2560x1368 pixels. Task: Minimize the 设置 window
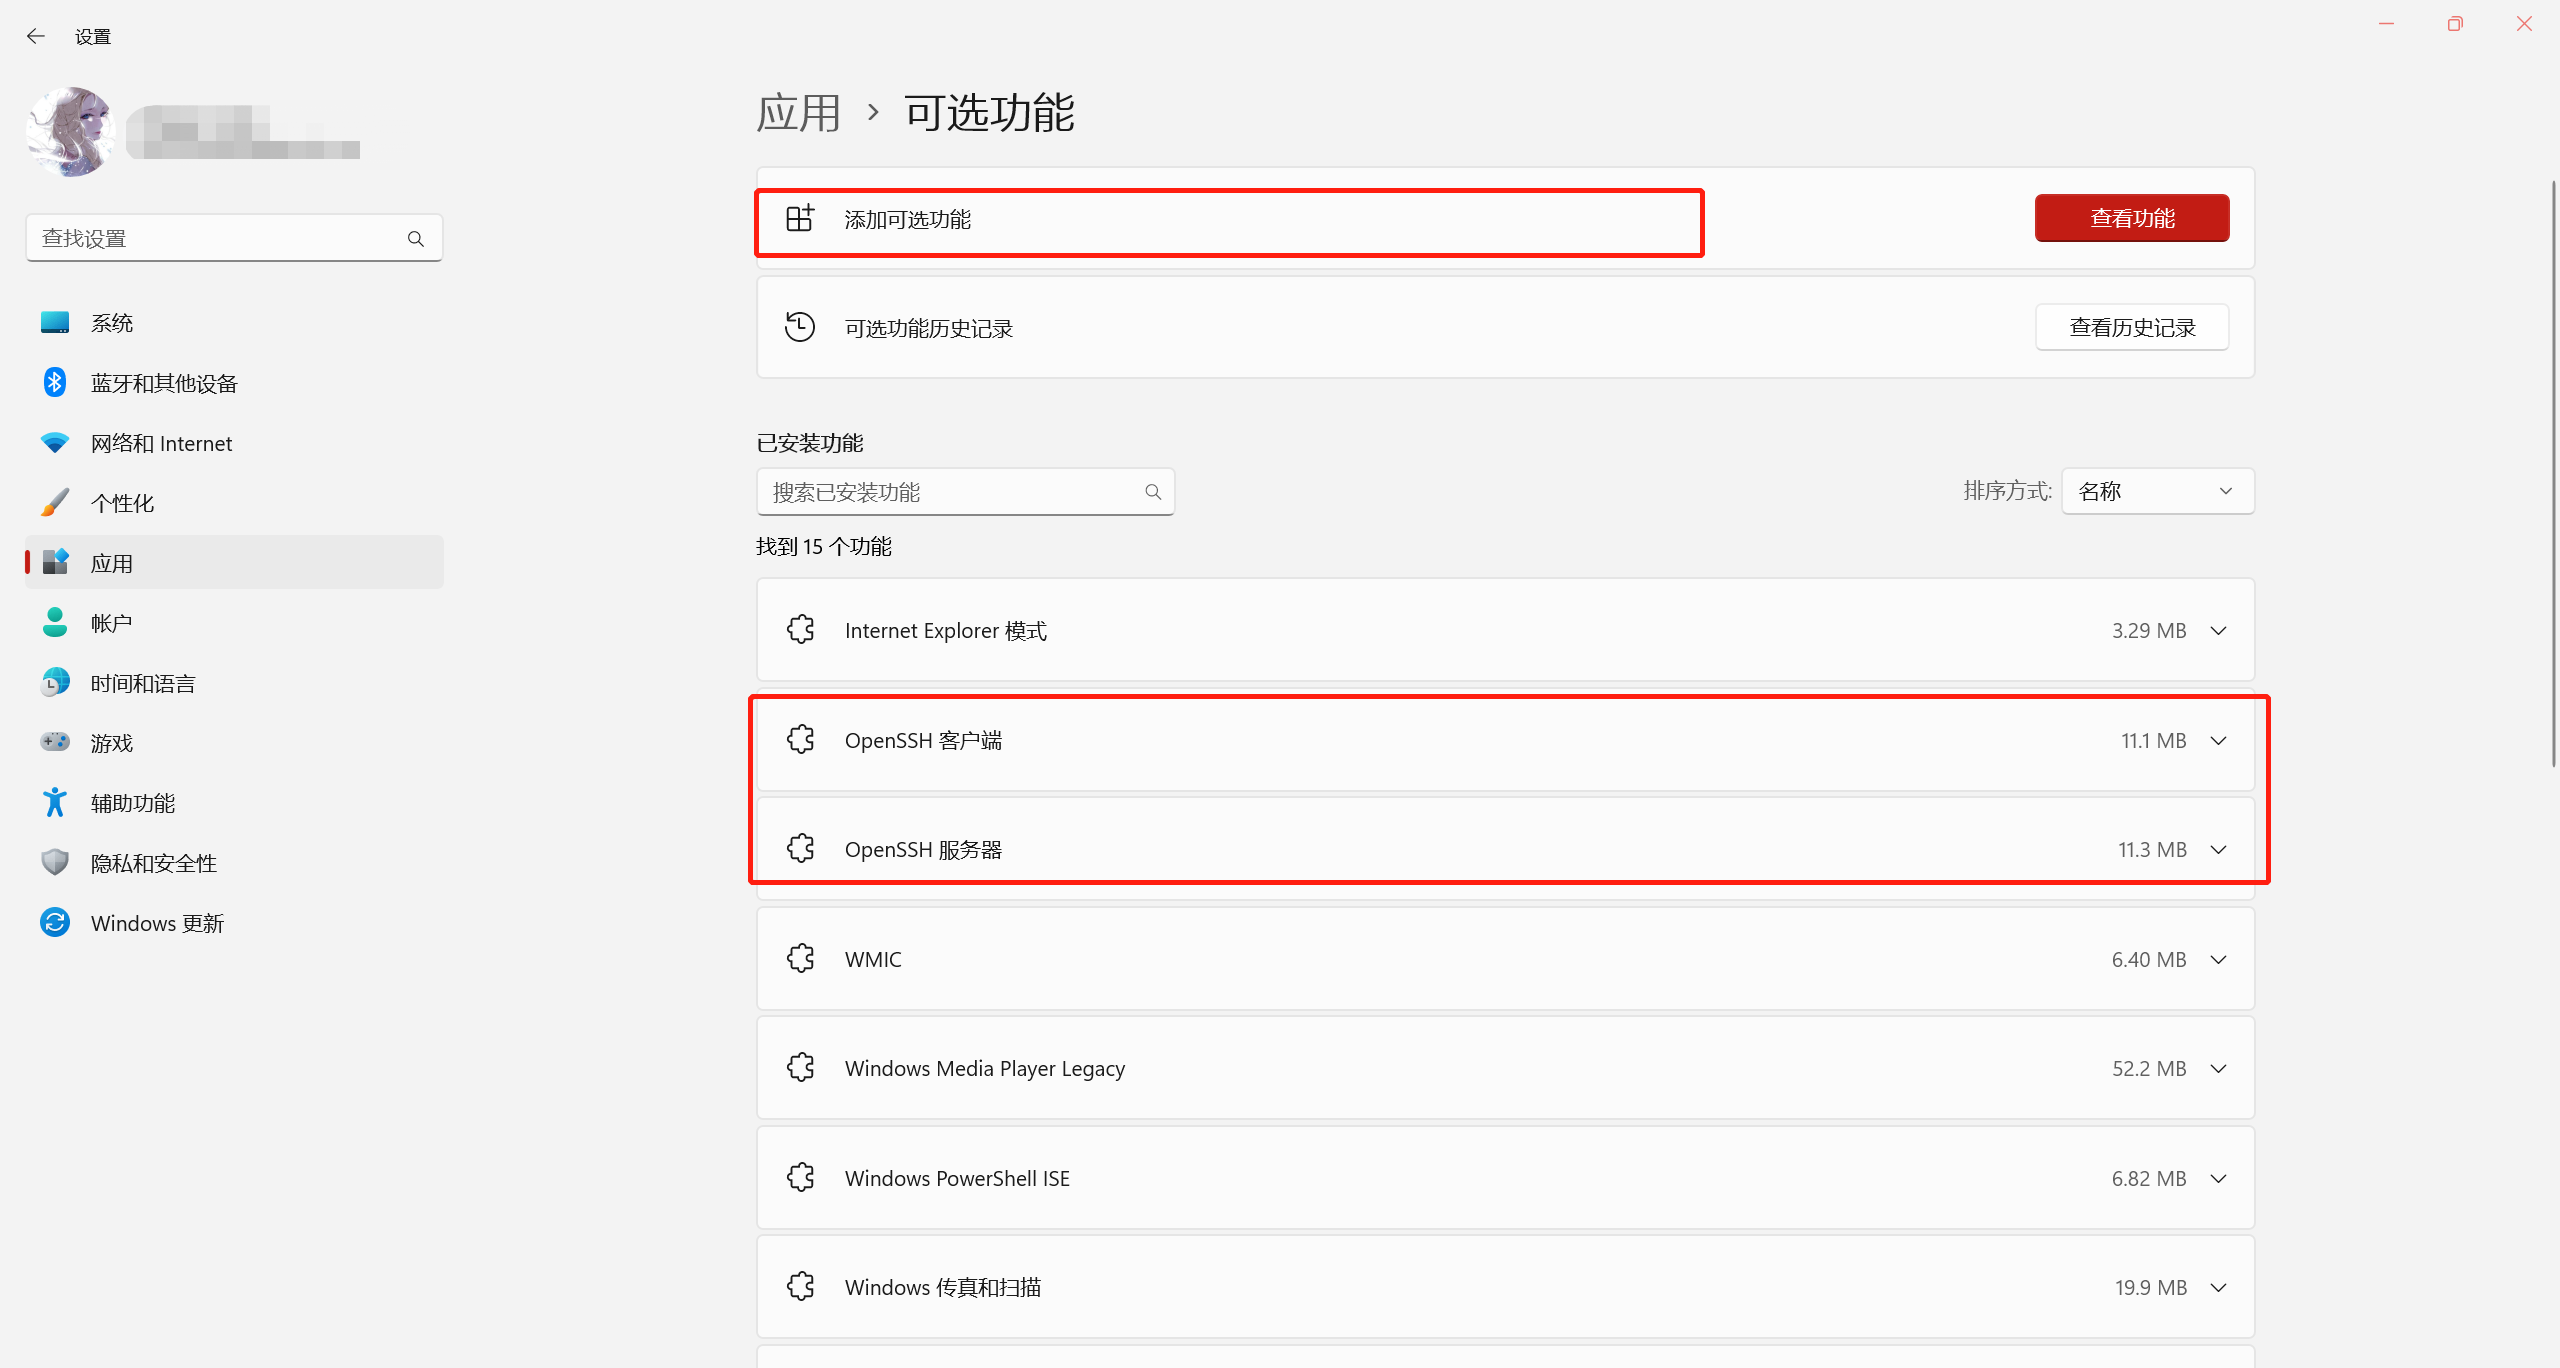tap(2386, 24)
